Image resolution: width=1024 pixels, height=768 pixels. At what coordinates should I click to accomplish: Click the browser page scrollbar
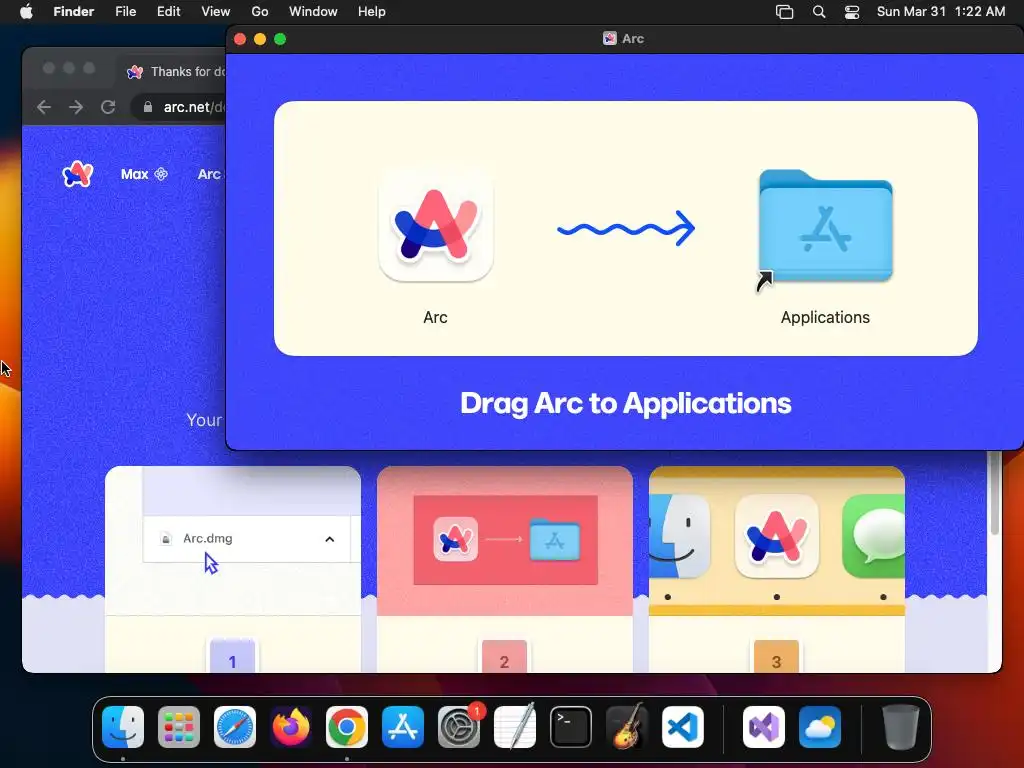tap(995, 494)
